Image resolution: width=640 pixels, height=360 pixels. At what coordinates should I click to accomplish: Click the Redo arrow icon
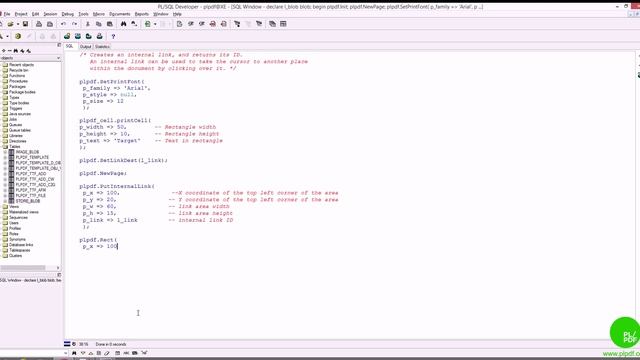pyautogui.click(x=74, y=24)
